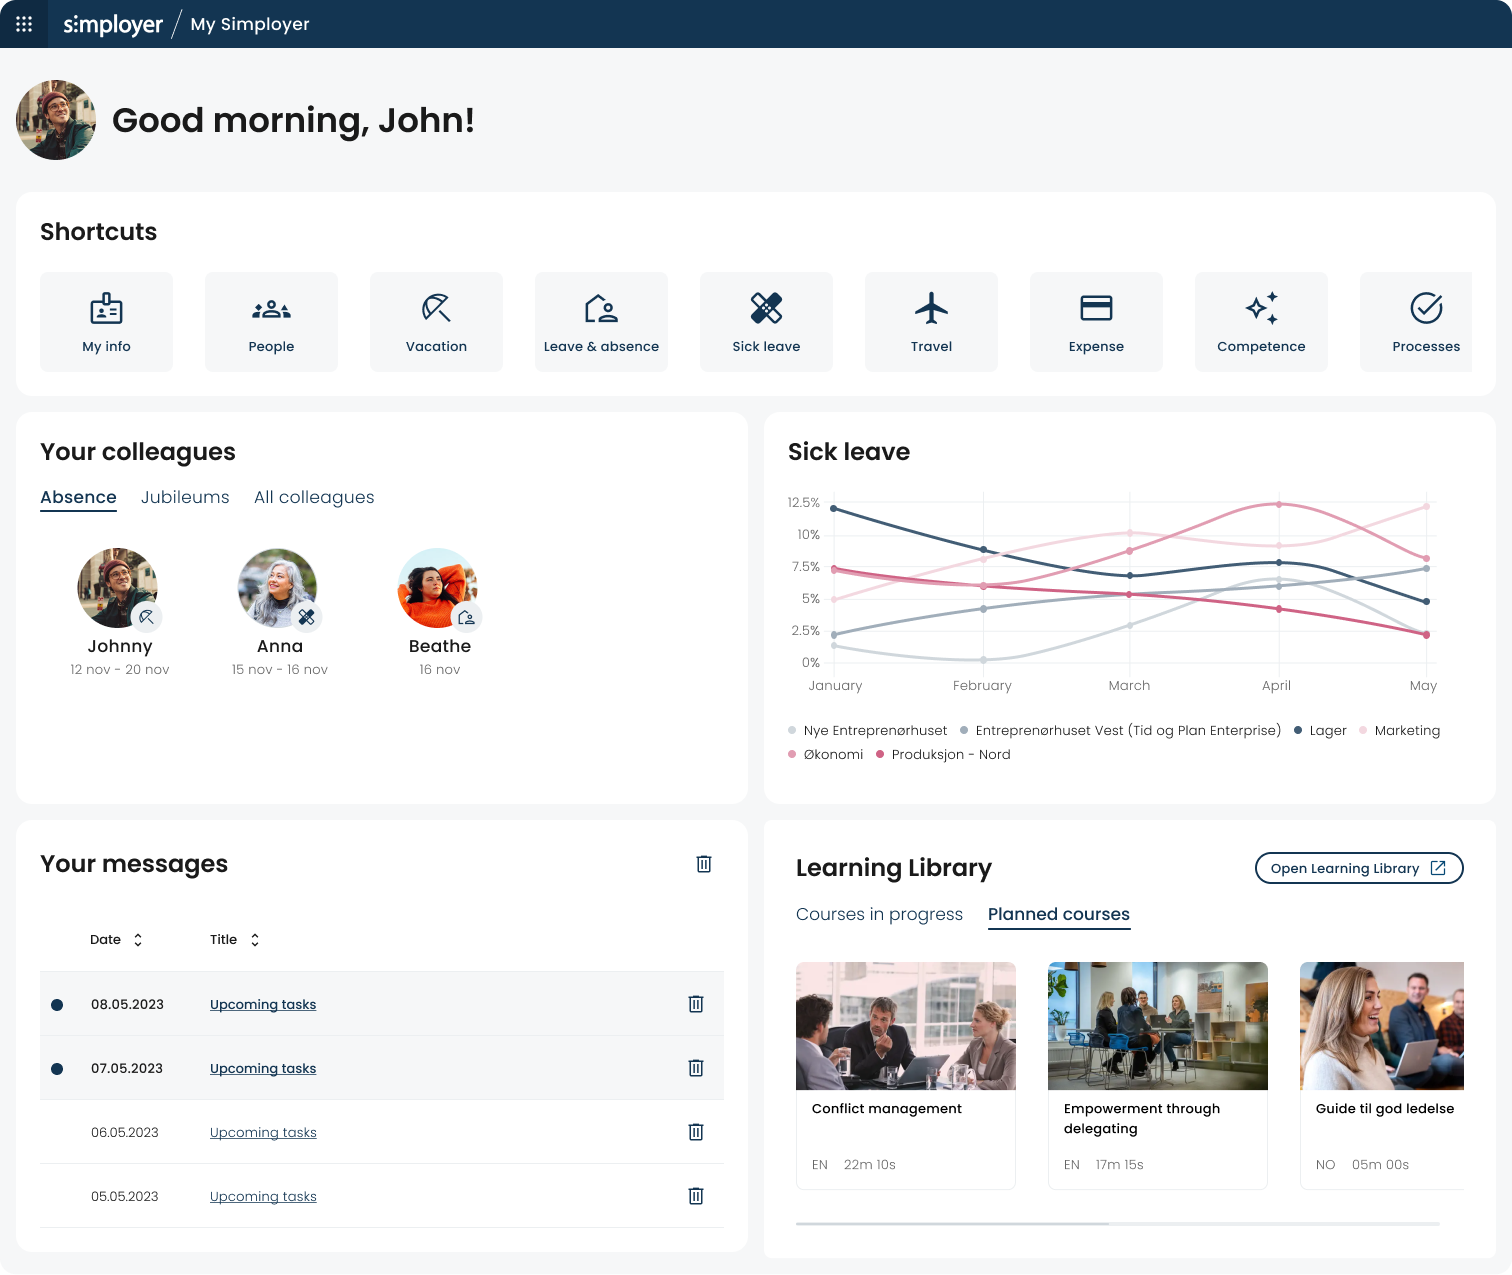Image resolution: width=1512 pixels, height=1275 pixels.
Task: Toggle Marketing series in chart legend
Action: click(1400, 731)
